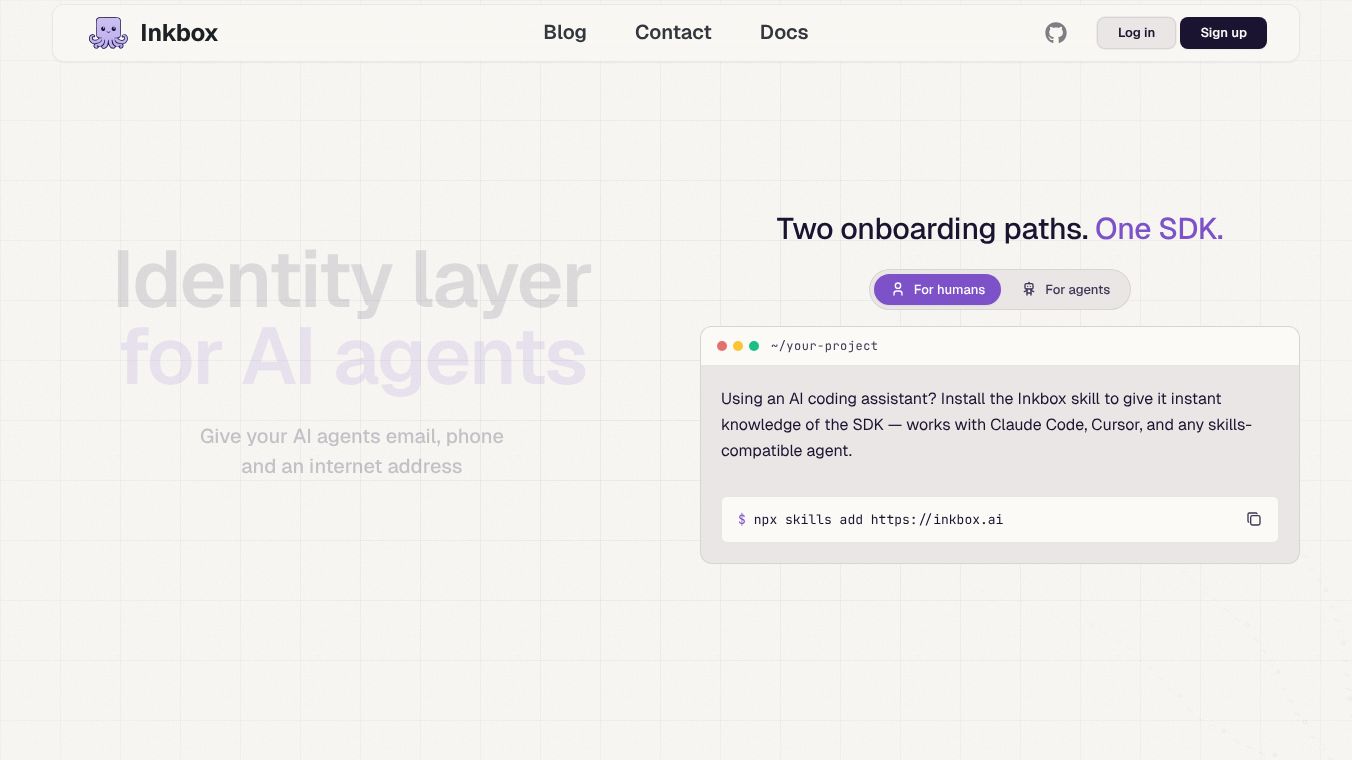
Task: Copy the npx skills command
Action: tap(1254, 519)
